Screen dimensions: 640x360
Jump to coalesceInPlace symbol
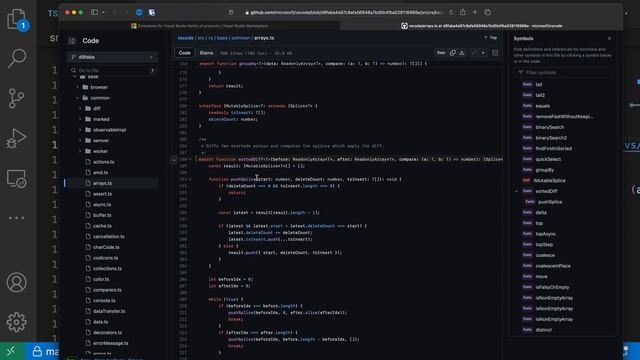point(553,266)
